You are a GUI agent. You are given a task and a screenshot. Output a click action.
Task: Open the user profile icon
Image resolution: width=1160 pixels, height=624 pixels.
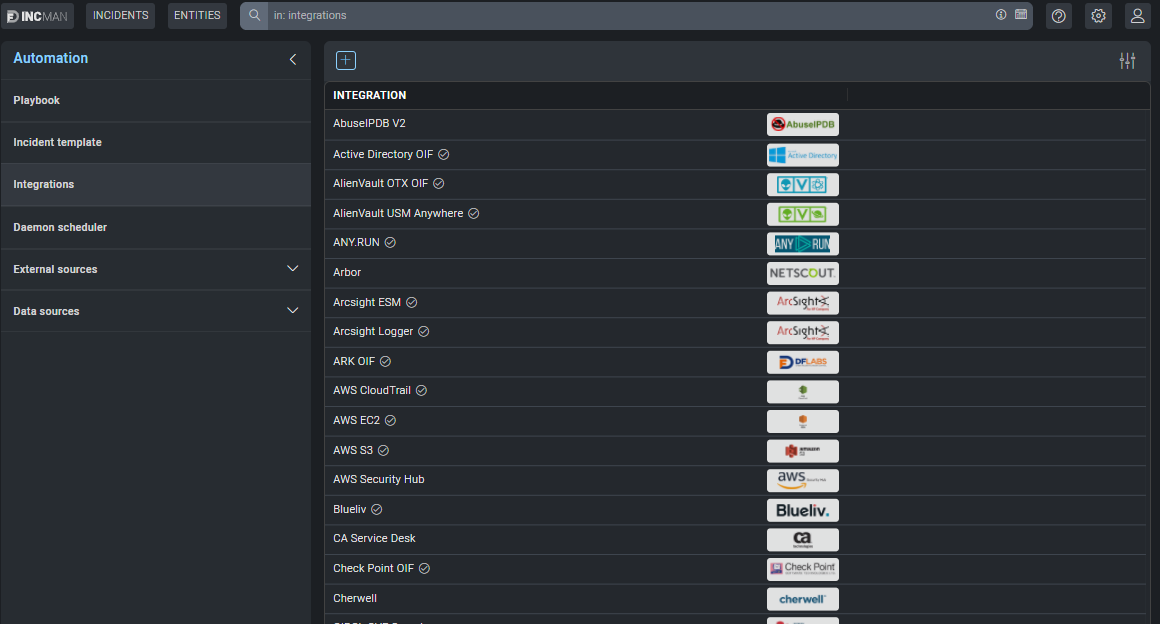coord(1137,15)
